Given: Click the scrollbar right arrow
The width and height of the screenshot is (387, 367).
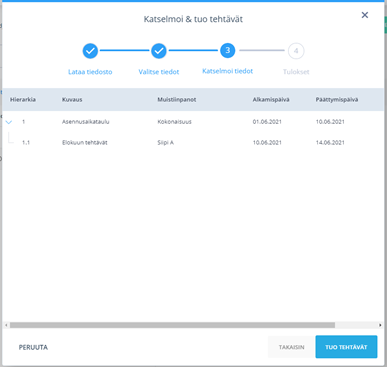Looking at the screenshot, I should [x=380, y=325].
